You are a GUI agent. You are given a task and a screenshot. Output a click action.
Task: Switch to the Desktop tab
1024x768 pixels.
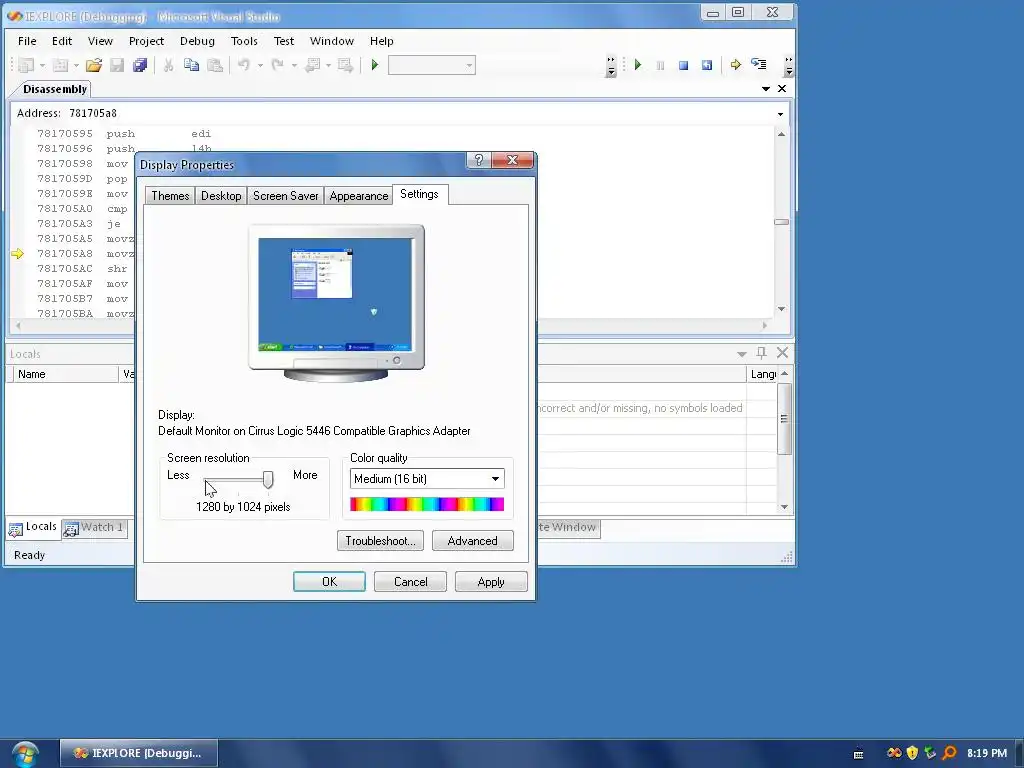(x=221, y=196)
